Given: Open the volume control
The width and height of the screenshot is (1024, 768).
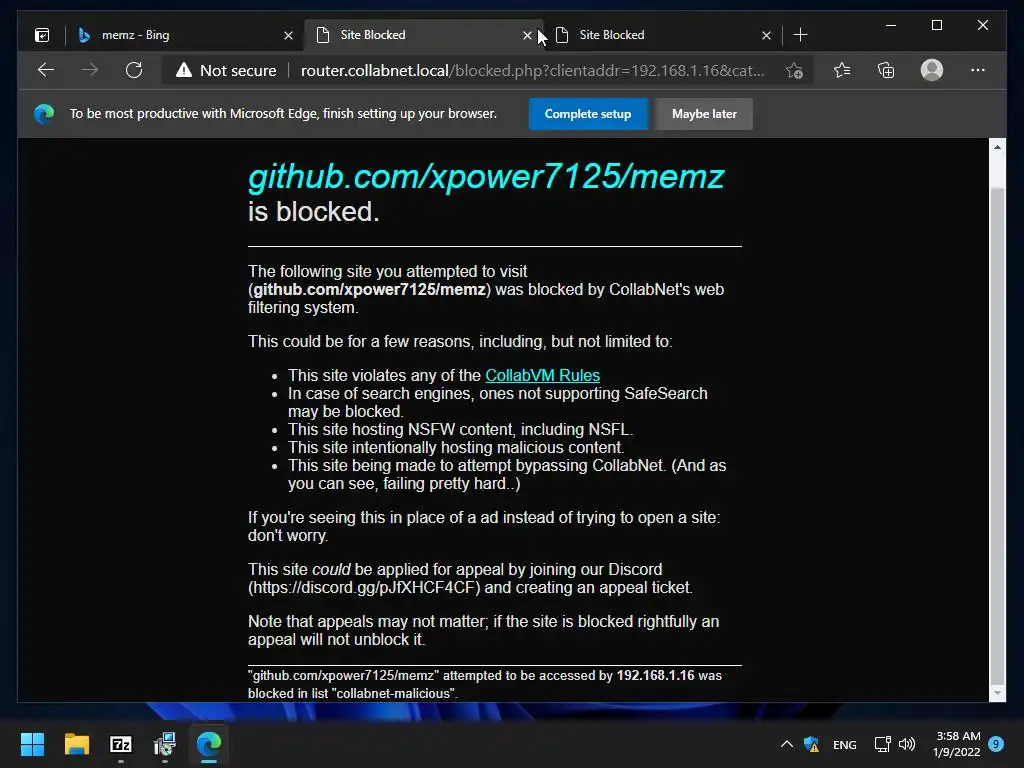Looking at the screenshot, I should click(907, 744).
